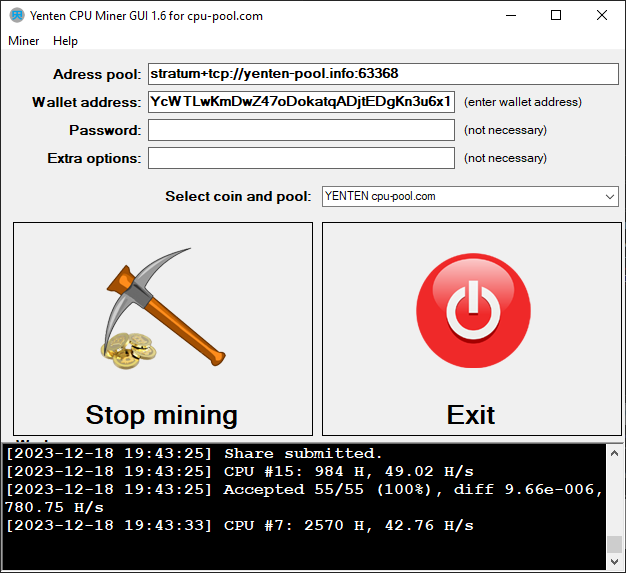Click the 'CPU #7: 2570 H, 42.76 H/s' log line
Image resolution: width=626 pixels, height=573 pixels.
(x=240, y=525)
